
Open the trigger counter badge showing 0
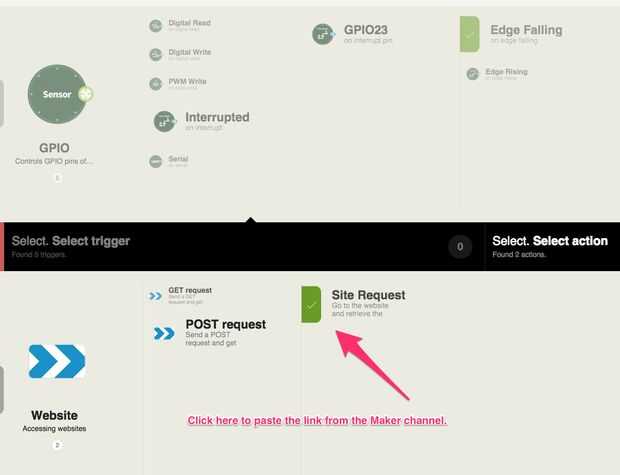pos(460,247)
